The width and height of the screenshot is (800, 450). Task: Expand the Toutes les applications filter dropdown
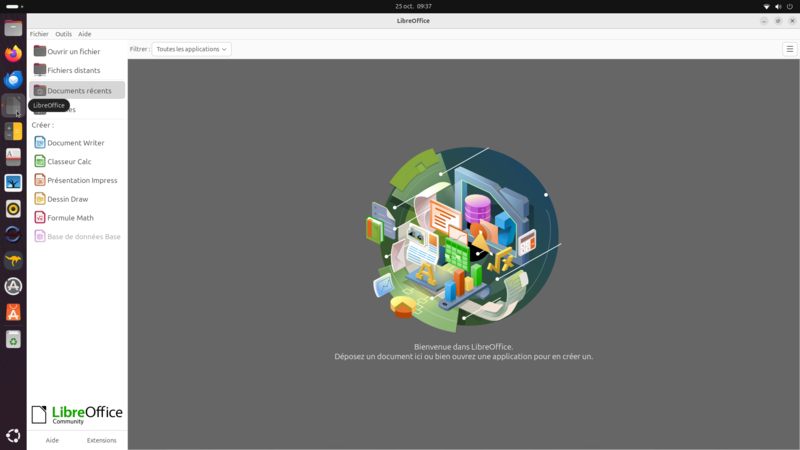click(x=191, y=49)
